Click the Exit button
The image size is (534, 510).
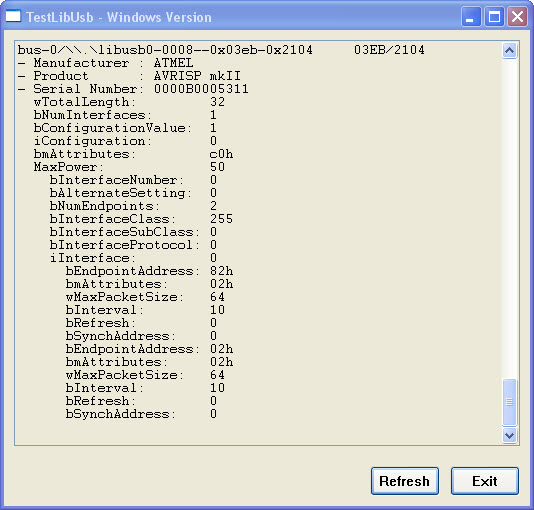pyautogui.click(x=485, y=481)
